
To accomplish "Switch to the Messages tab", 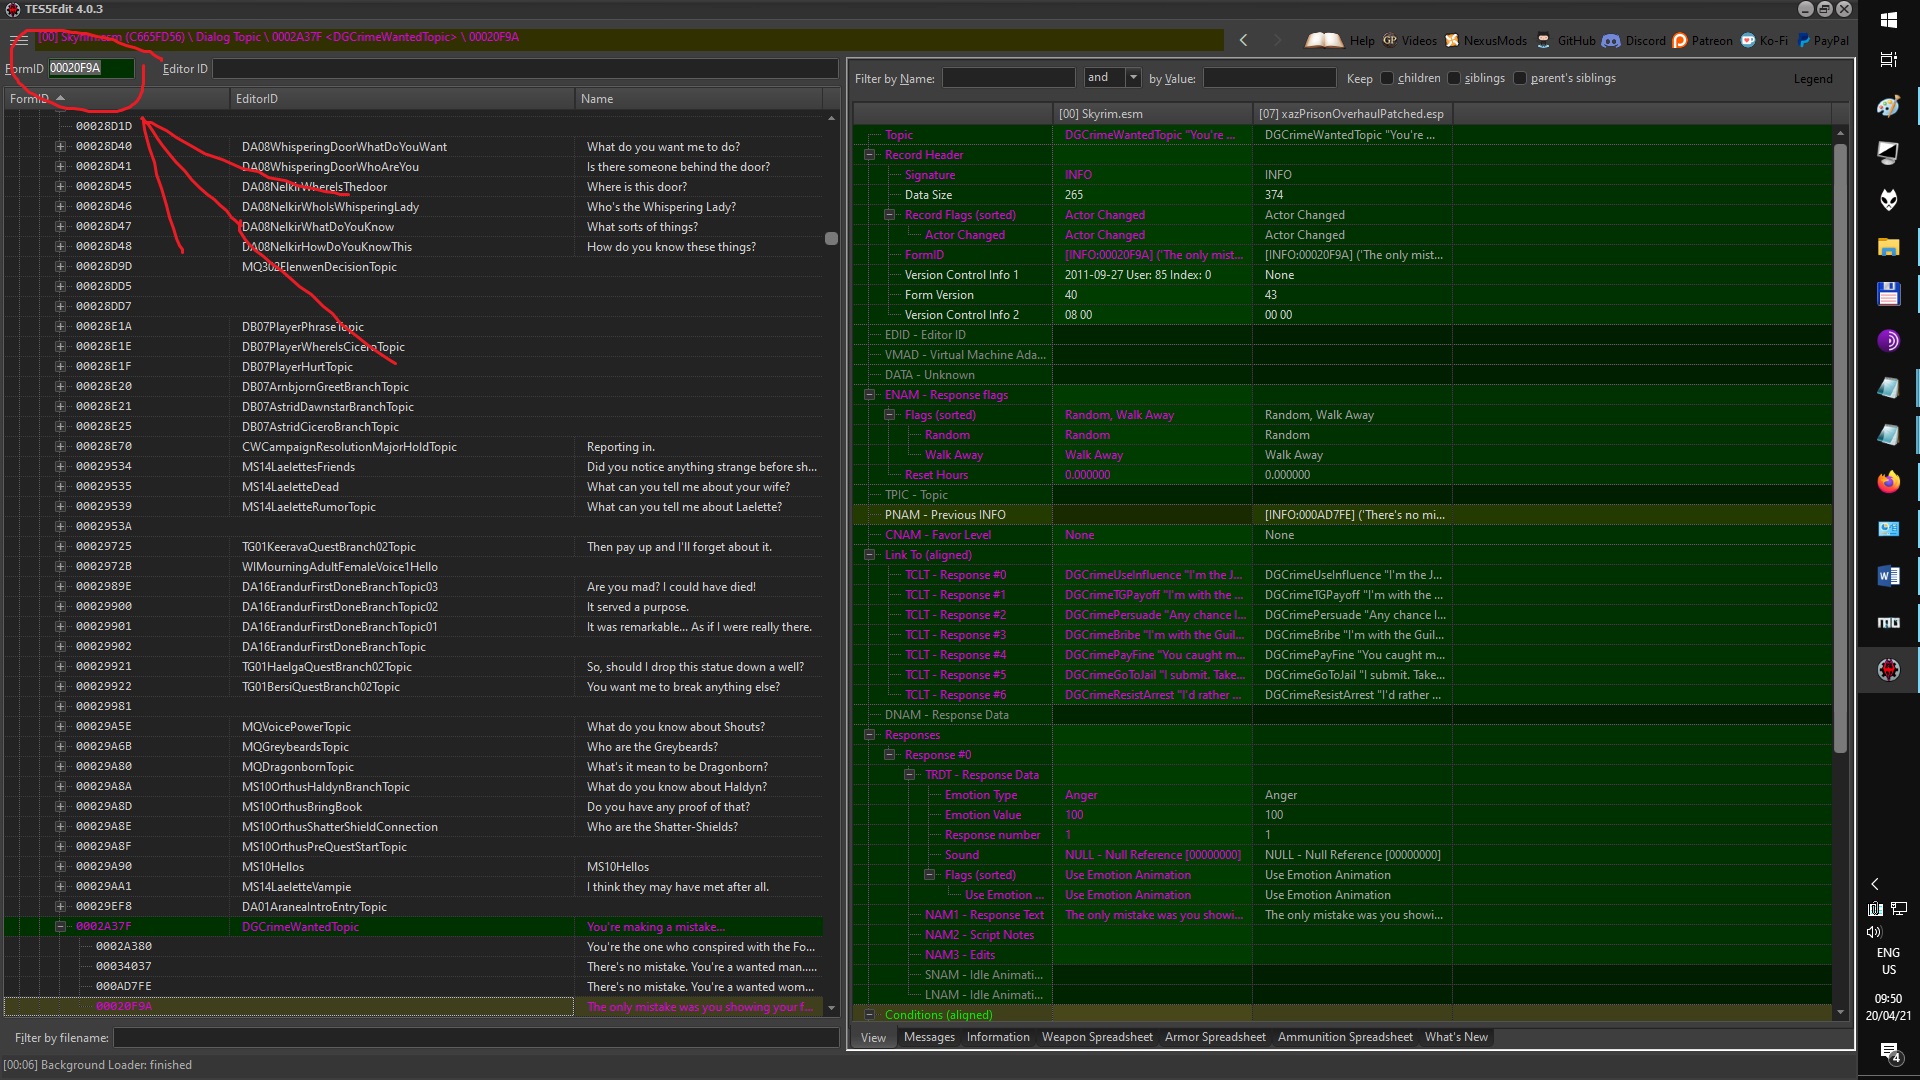I will [929, 1037].
